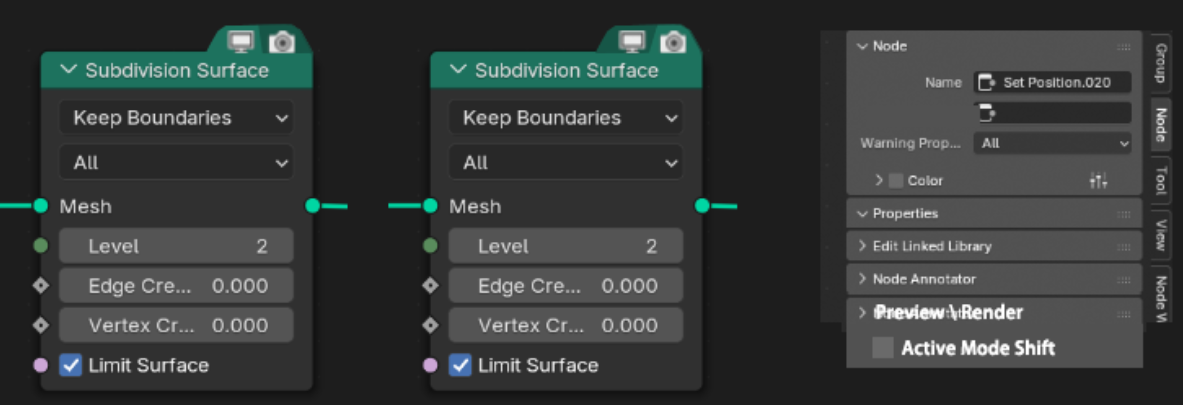Click the node Color swatch box
The width and height of the screenshot is (1183, 405).
(x=896, y=181)
